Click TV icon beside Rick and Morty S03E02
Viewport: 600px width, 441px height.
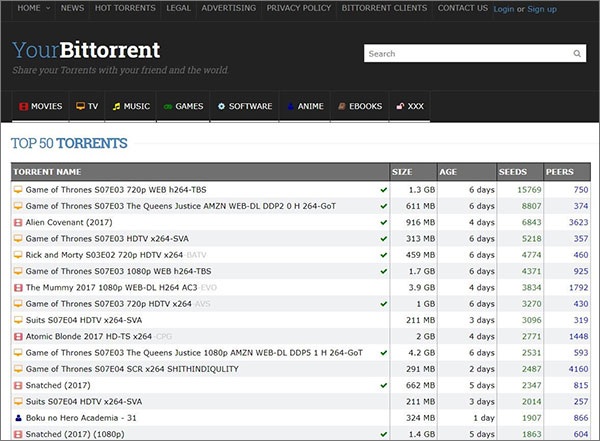18,255
